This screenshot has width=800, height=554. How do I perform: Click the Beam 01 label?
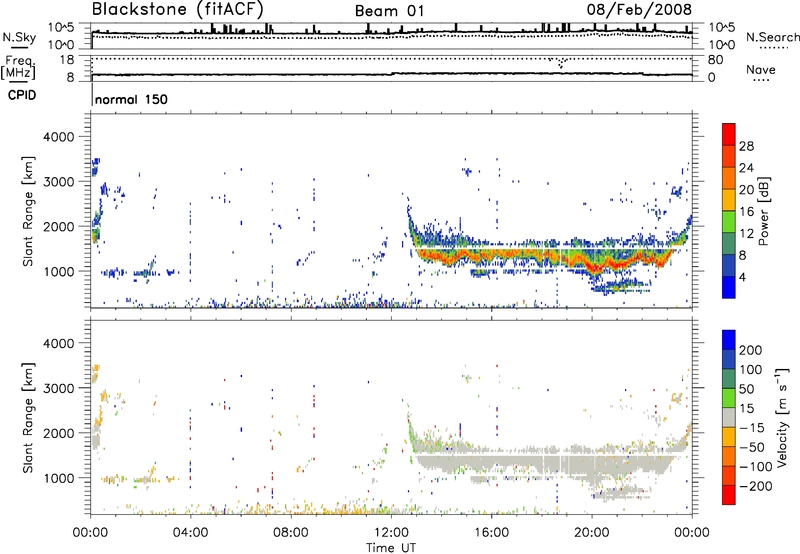(x=389, y=11)
